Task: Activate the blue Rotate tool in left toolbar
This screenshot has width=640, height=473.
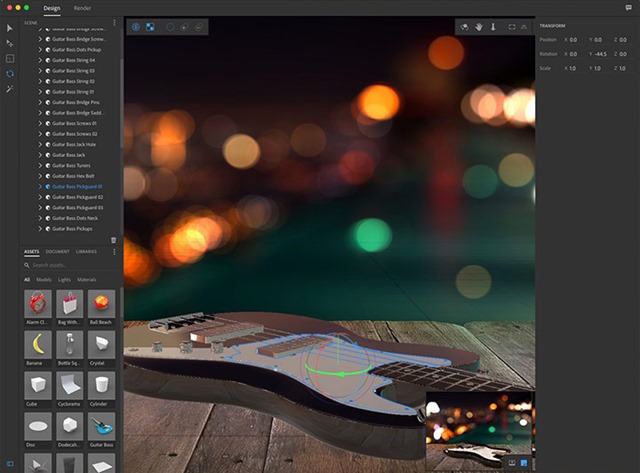Action: [10, 73]
